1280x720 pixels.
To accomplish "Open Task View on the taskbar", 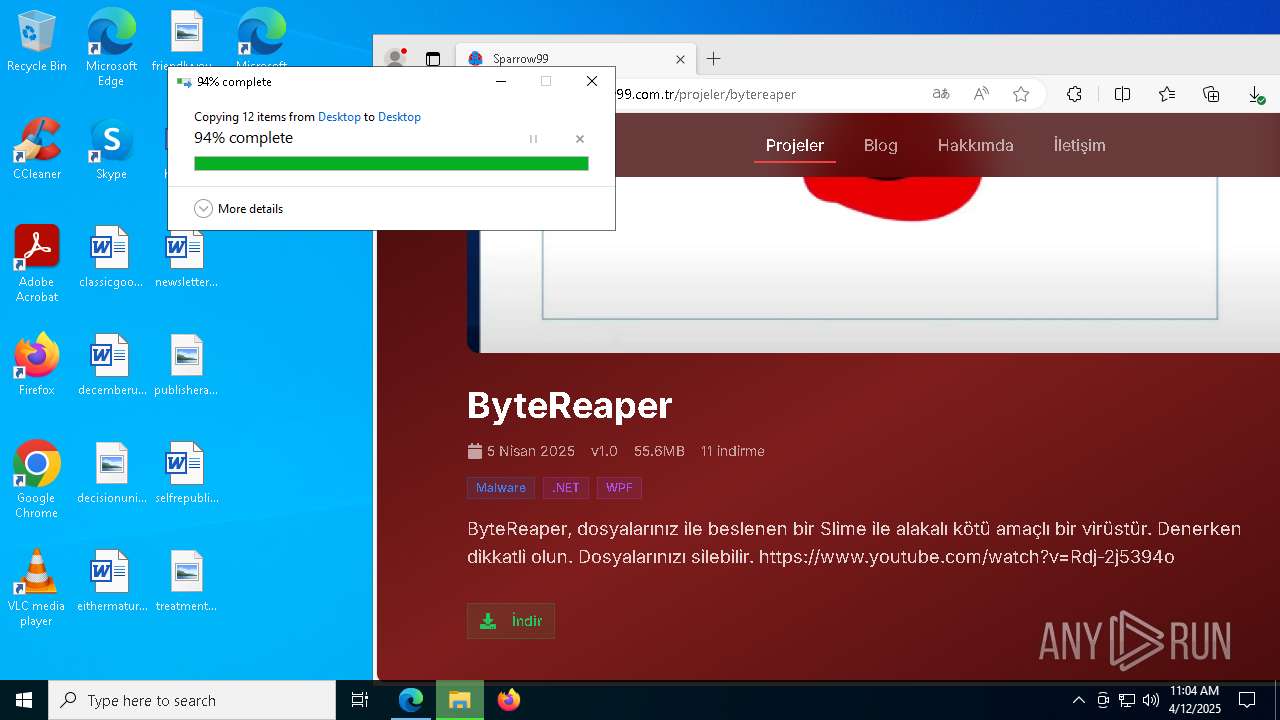I will pyautogui.click(x=360, y=700).
